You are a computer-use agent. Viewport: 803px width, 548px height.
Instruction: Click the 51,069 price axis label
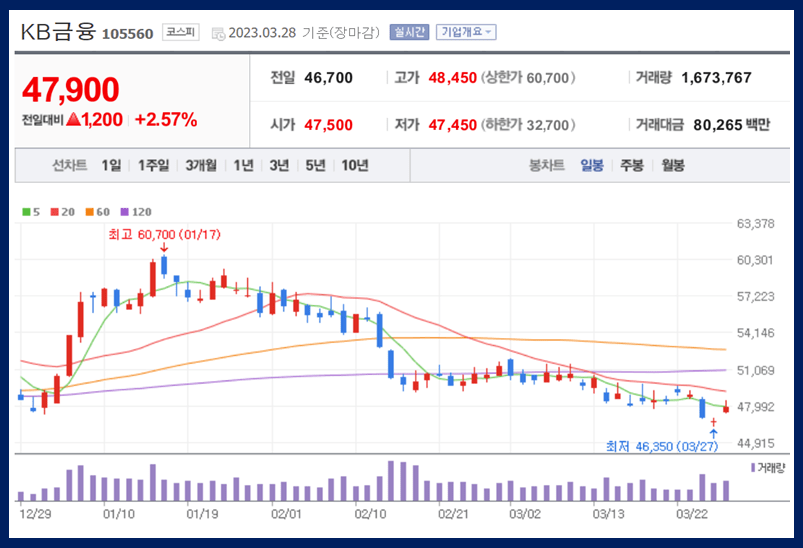755,370
